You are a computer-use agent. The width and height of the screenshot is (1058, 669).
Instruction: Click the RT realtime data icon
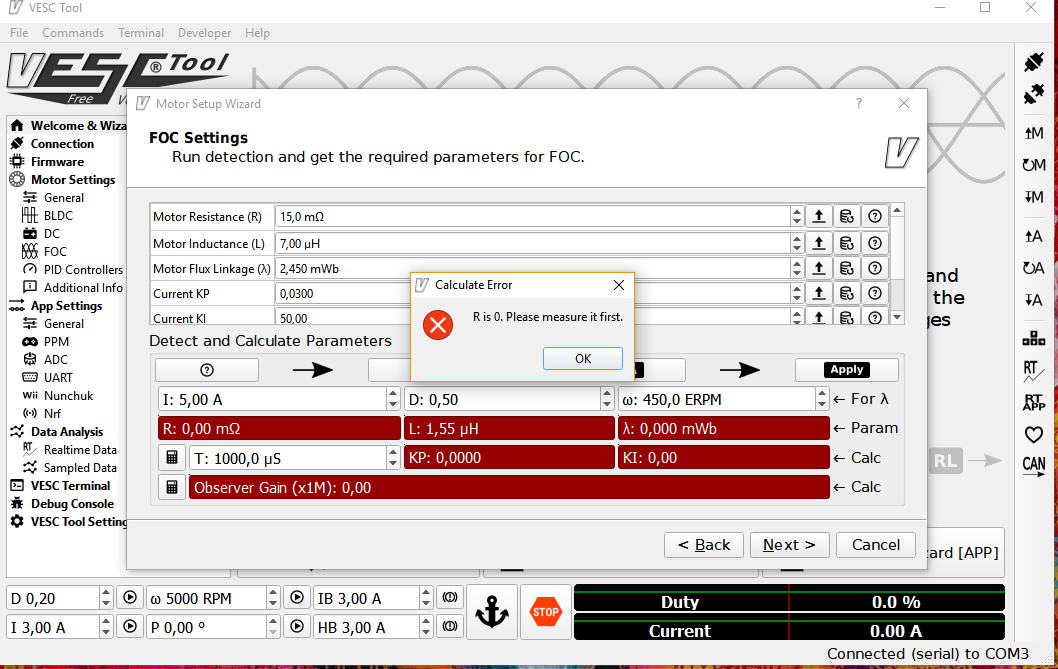(1034, 371)
